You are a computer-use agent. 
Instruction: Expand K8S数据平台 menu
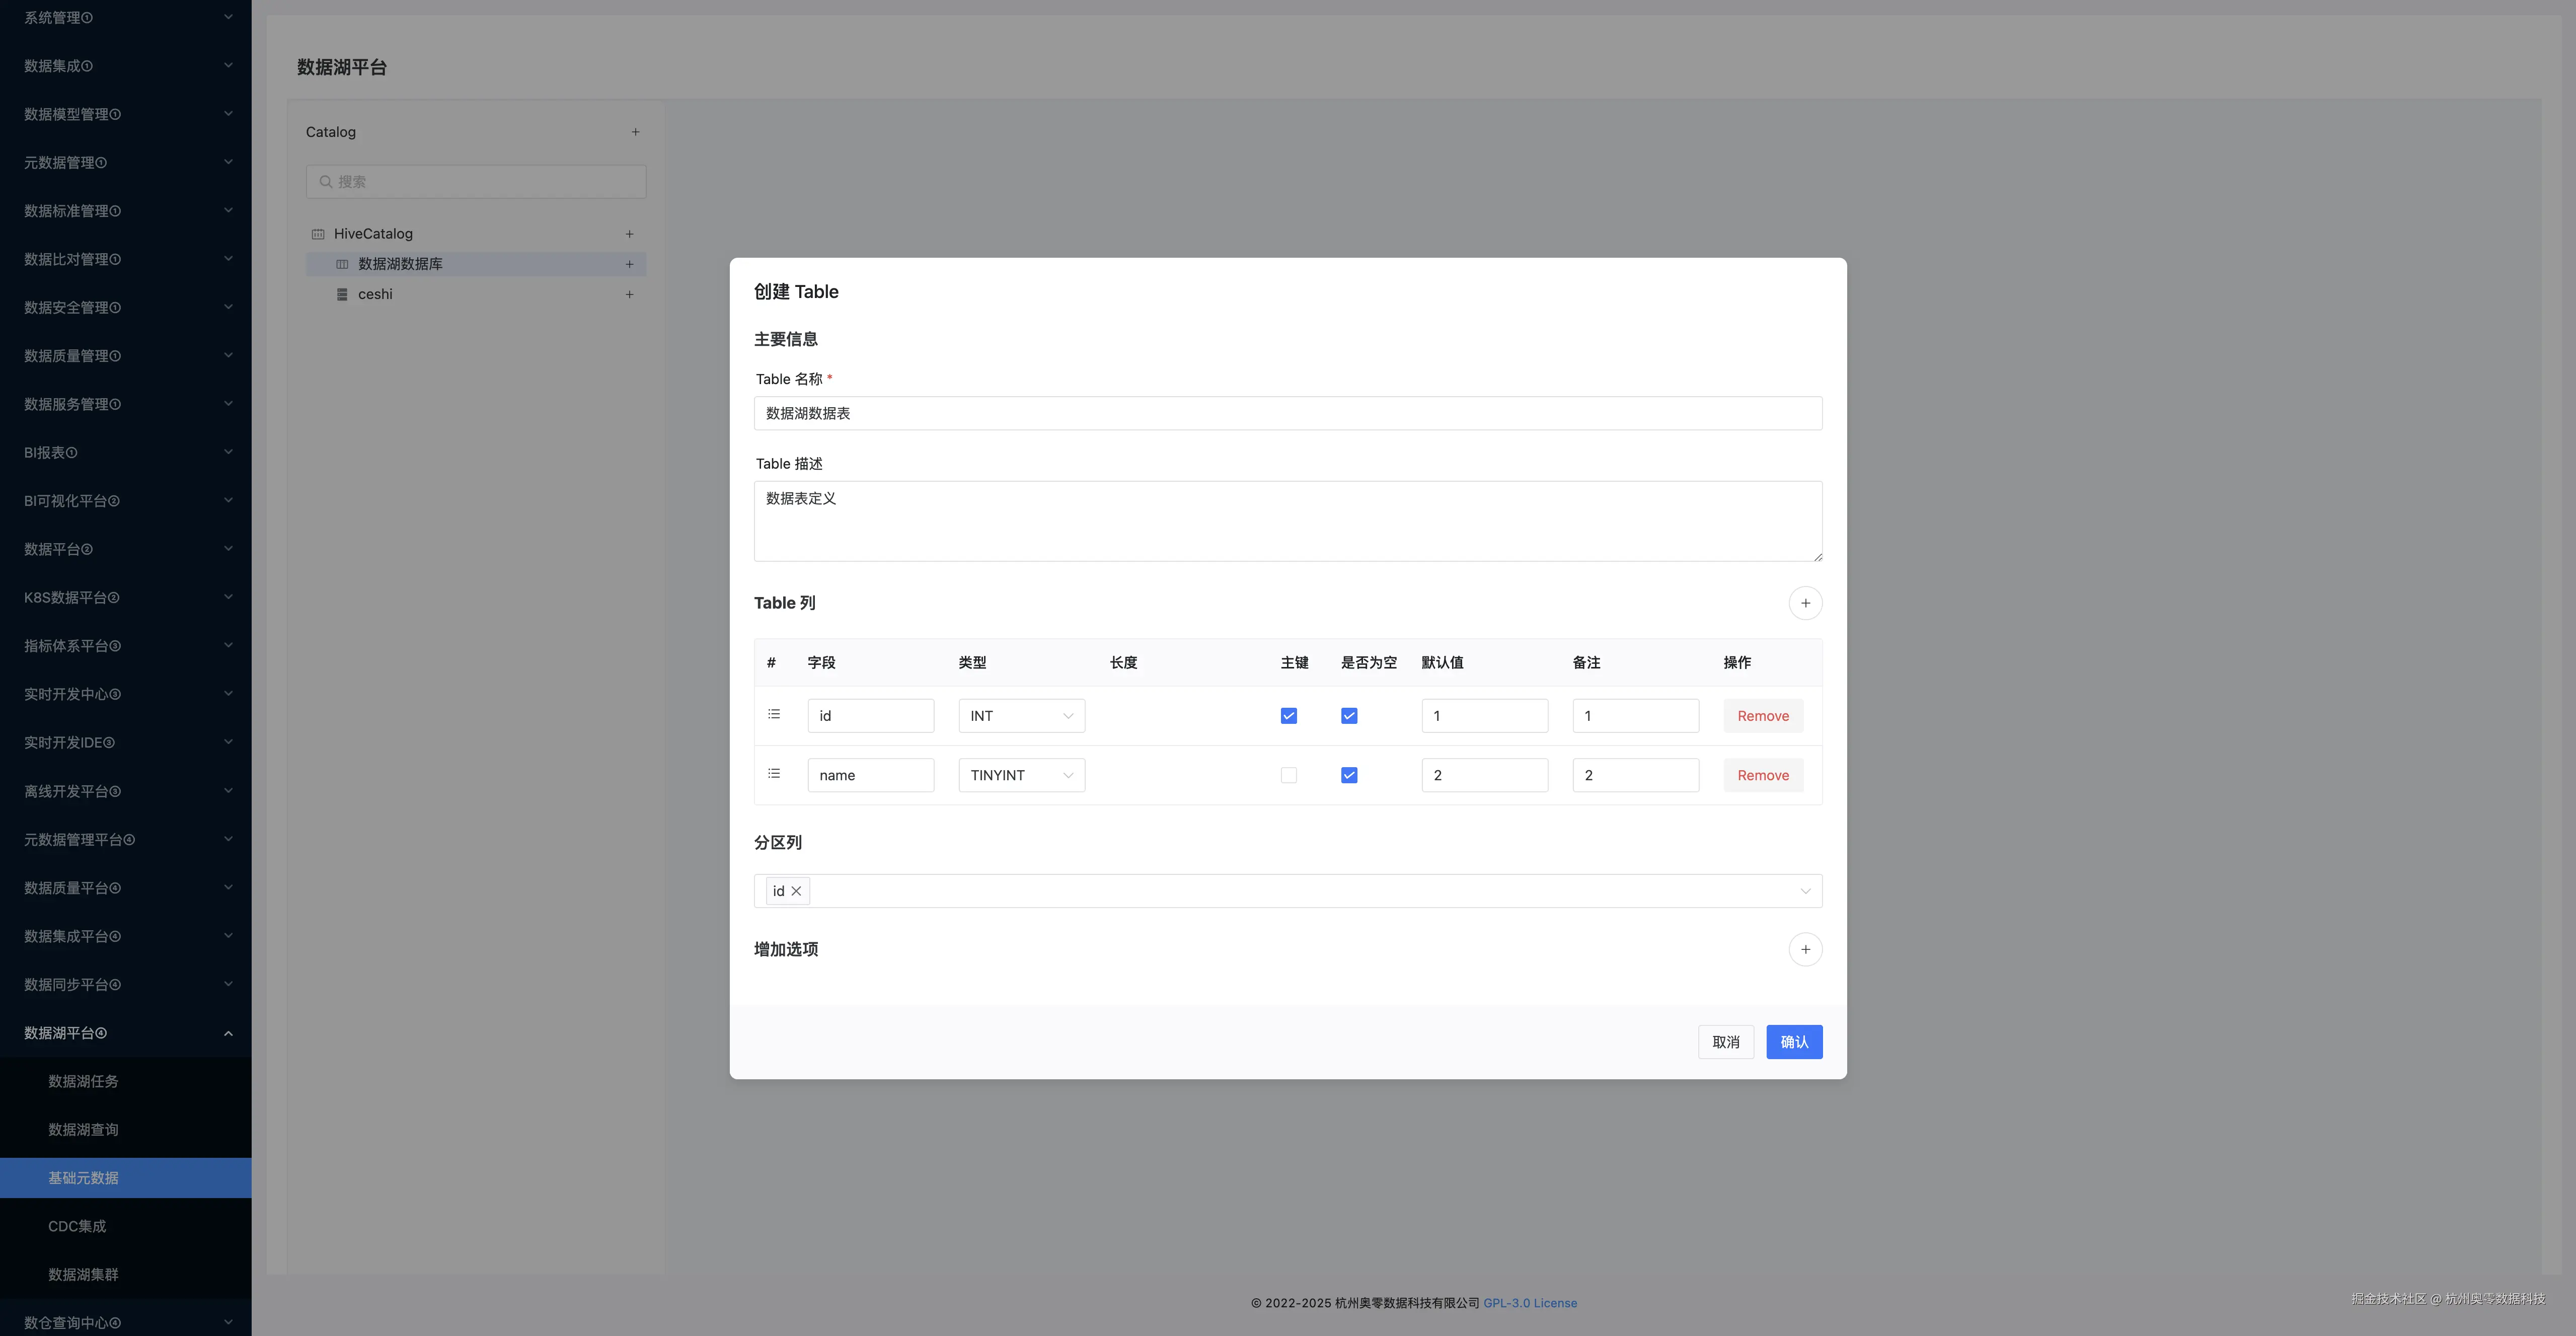[x=126, y=597]
